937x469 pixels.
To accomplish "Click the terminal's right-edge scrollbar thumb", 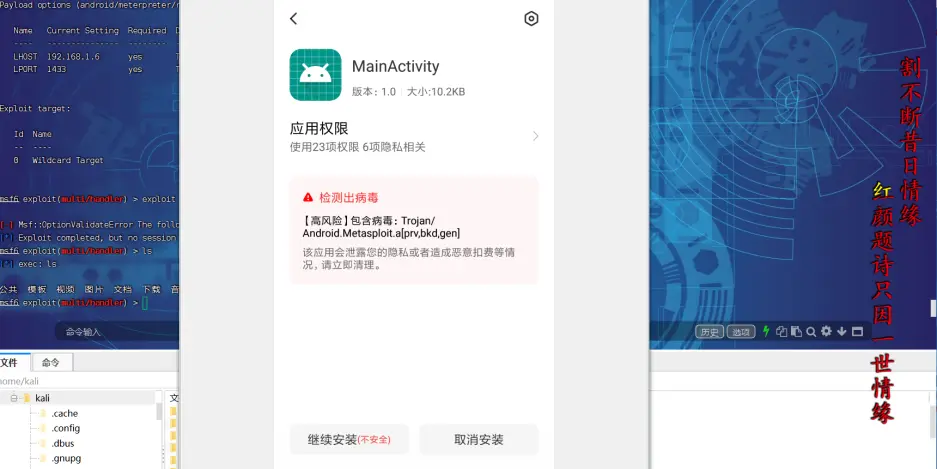I will click(933, 308).
